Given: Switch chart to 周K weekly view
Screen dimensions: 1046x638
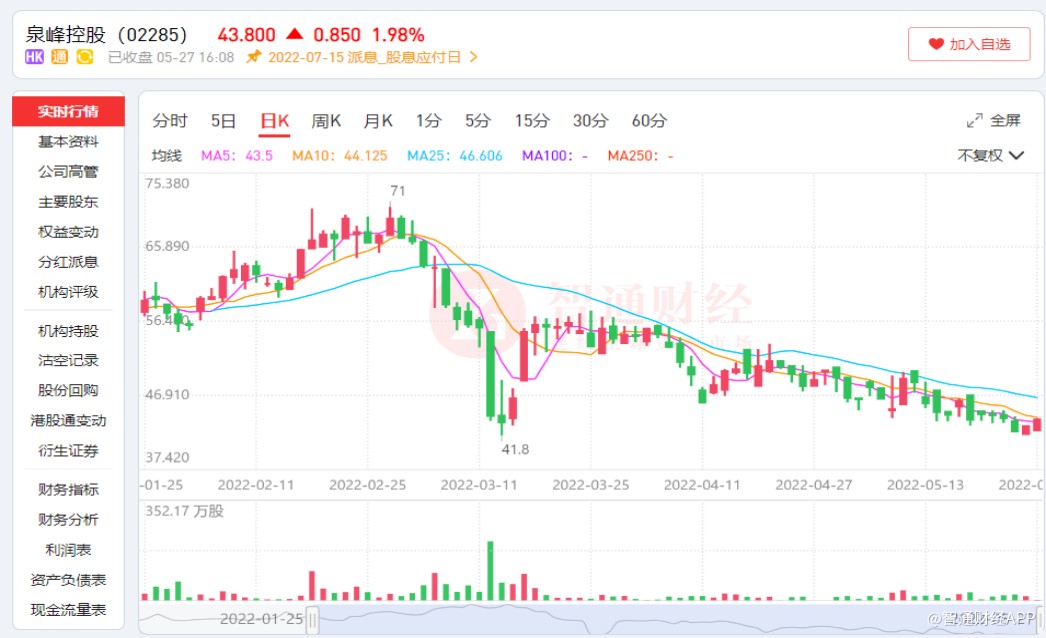Looking at the screenshot, I should [326, 121].
